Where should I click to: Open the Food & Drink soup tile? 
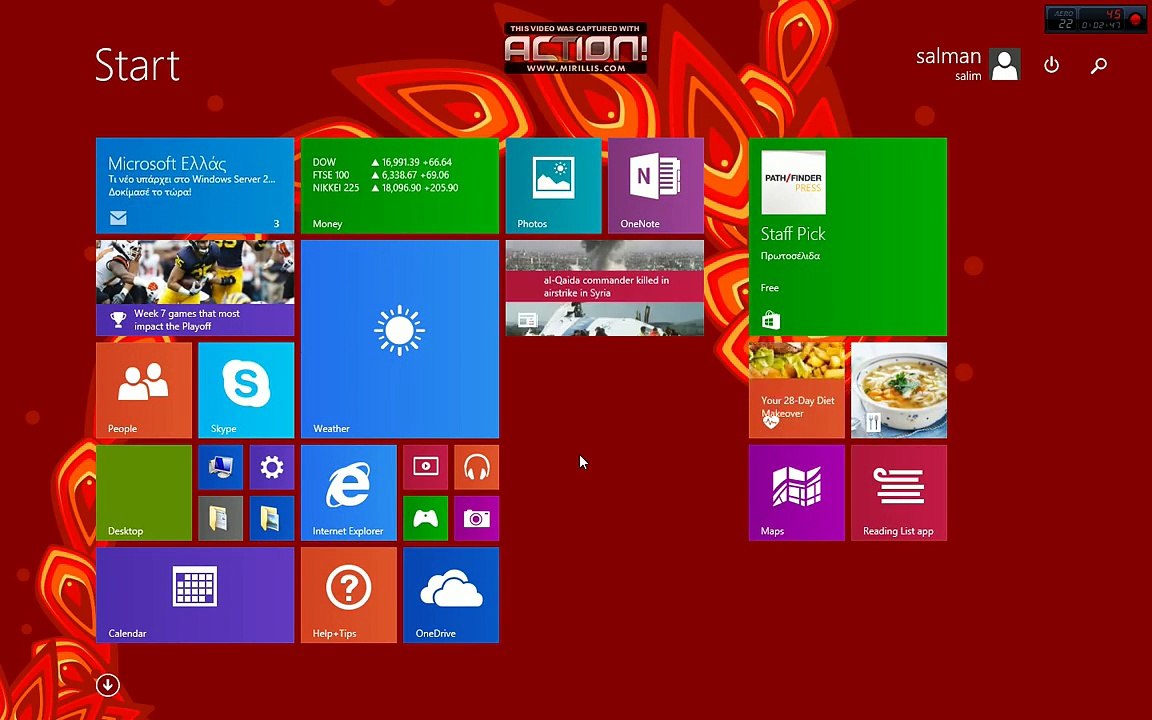coord(899,390)
